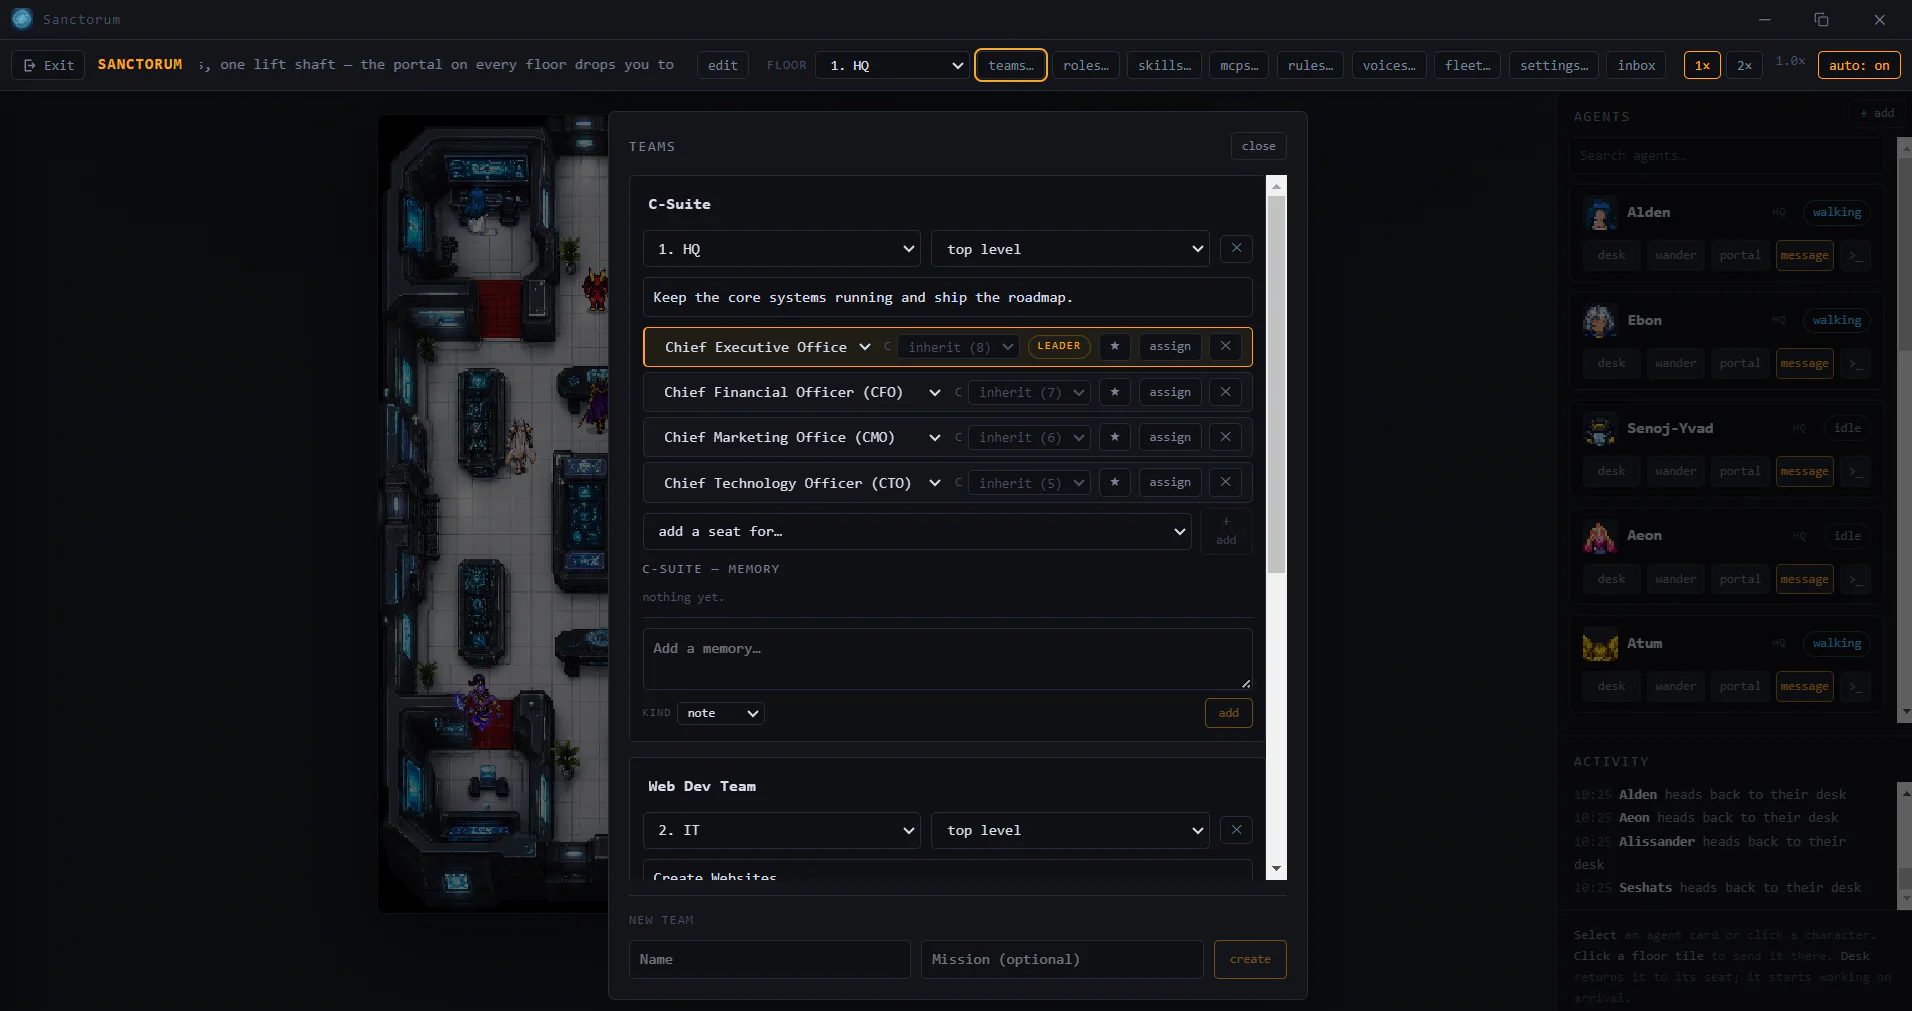The width and height of the screenshot is (1912, 1011).
Task: Delete the C-Suite team with its X
Action: 1237,248
